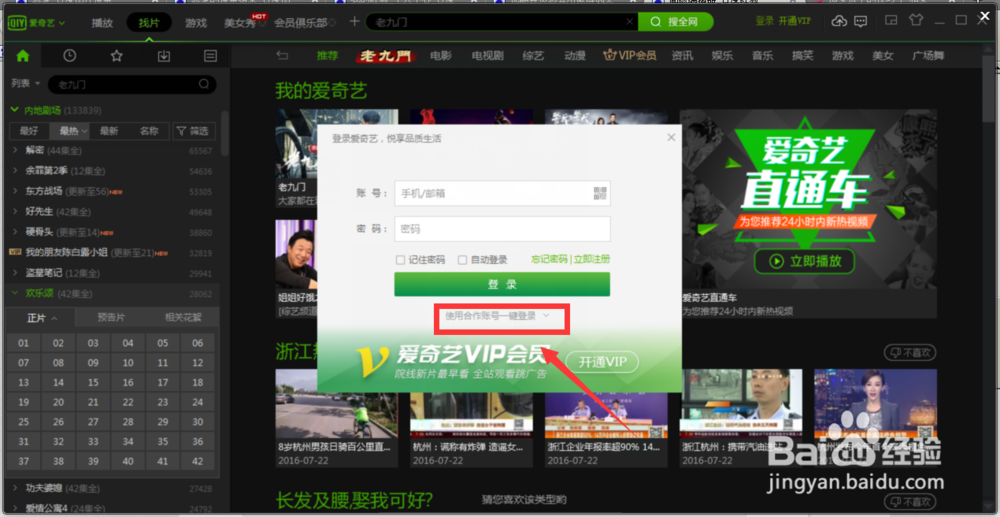Open the iQIYI logo main menu
The height and width of the screenshot is (517, 1000).
(x=36, y=23)
